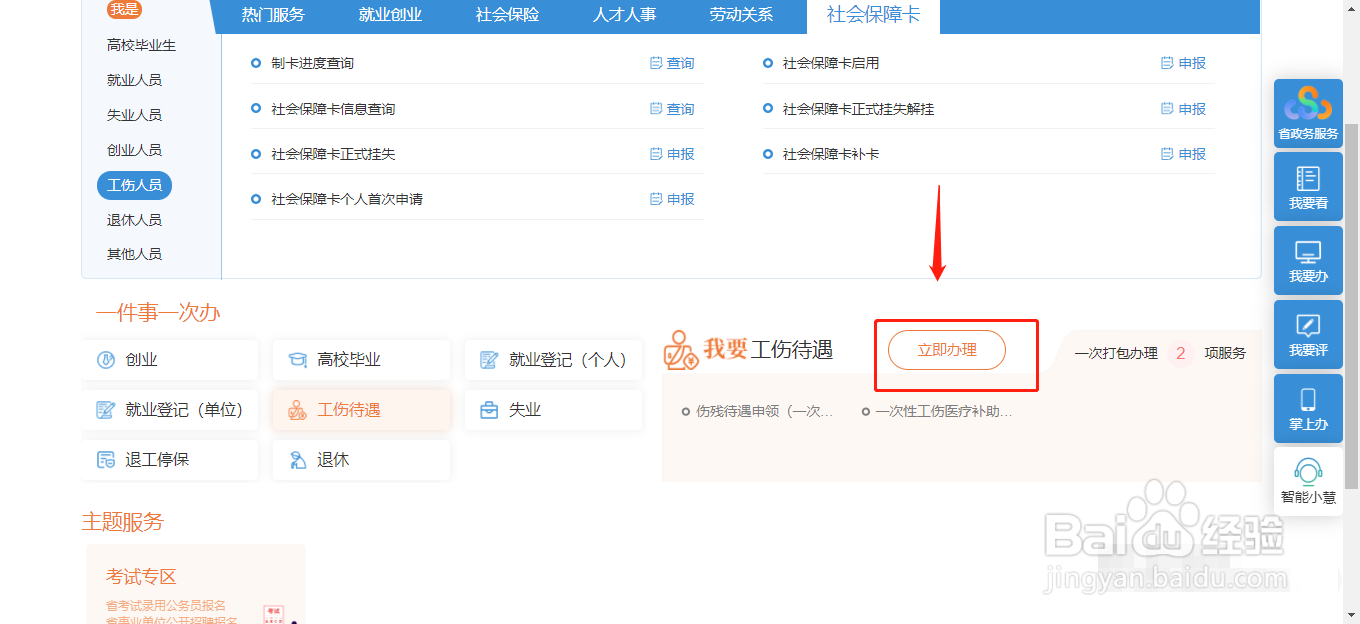The image size is (1360, 624).
Task: Click the 立即办理 button
Action: (x=946, y=350)
